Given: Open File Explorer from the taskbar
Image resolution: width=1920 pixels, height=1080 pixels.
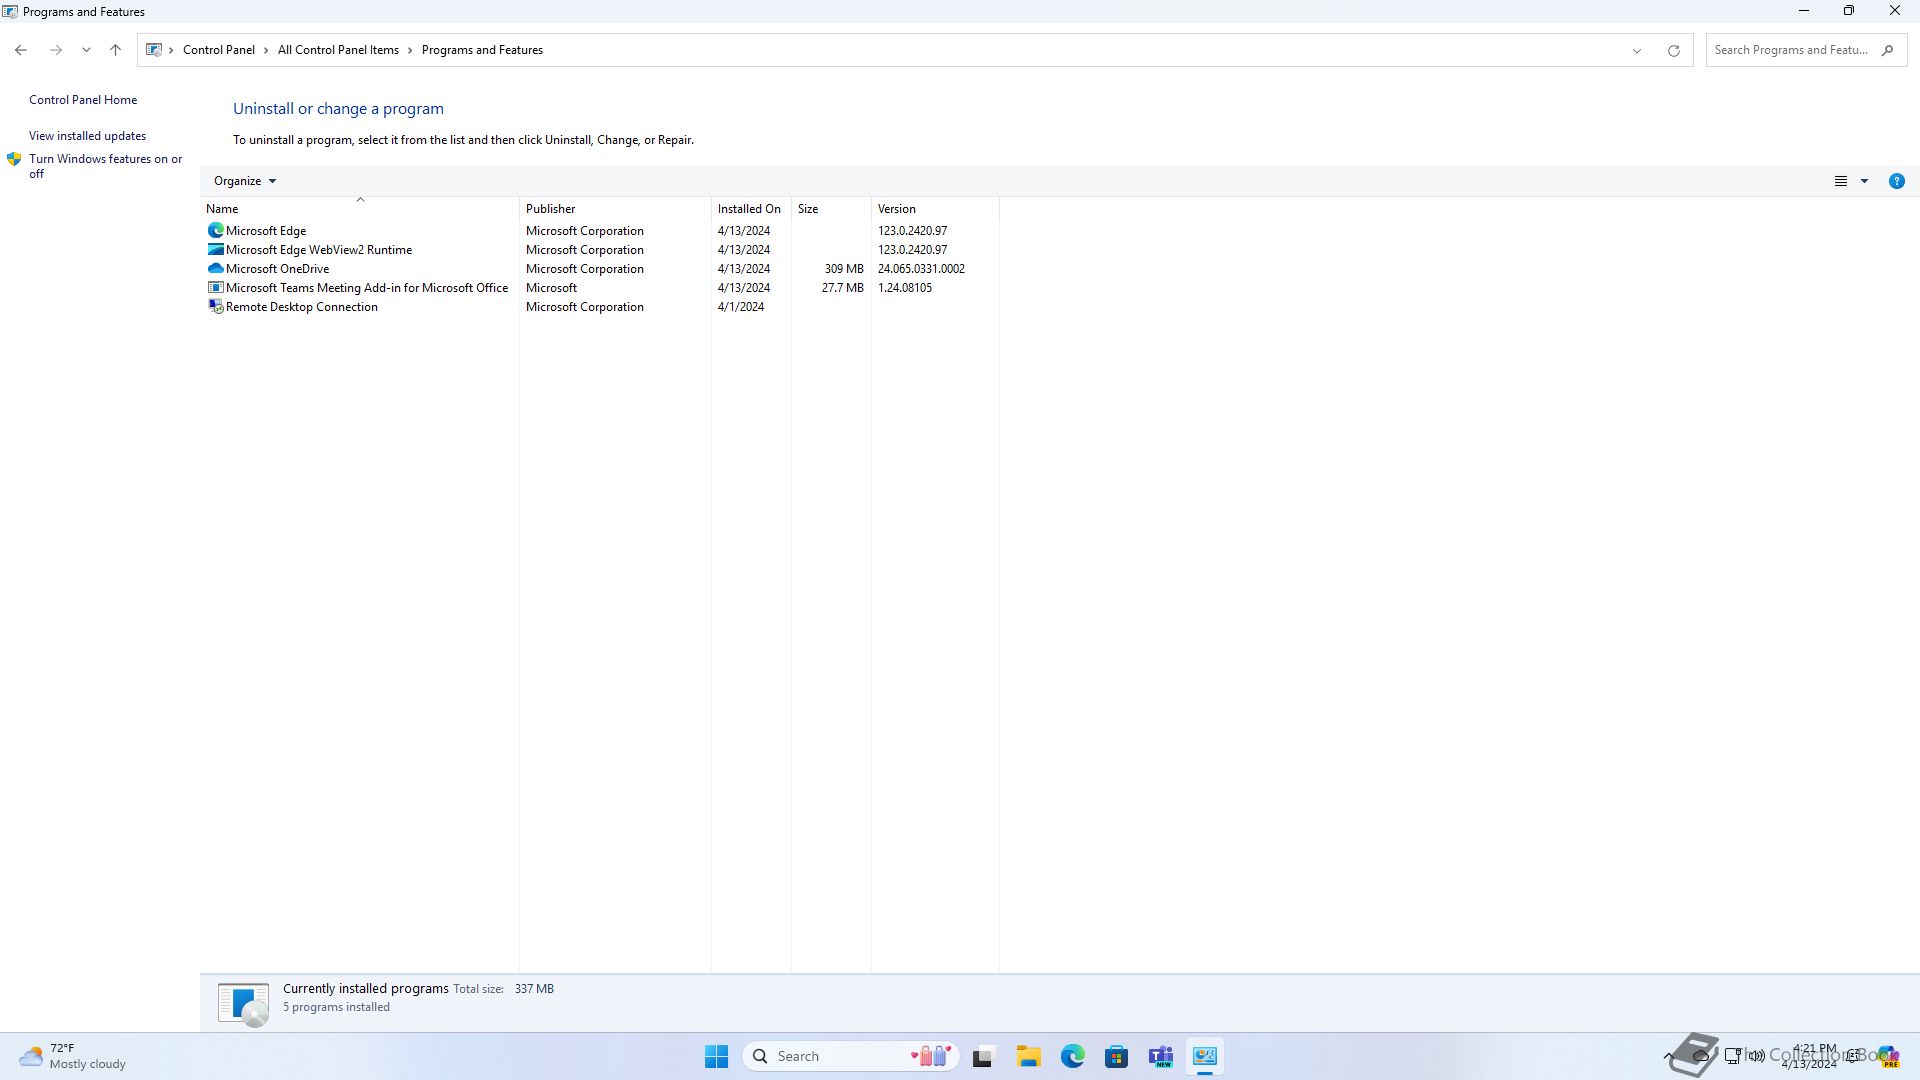Looking at the screenshot, I should [1028, 1056].
